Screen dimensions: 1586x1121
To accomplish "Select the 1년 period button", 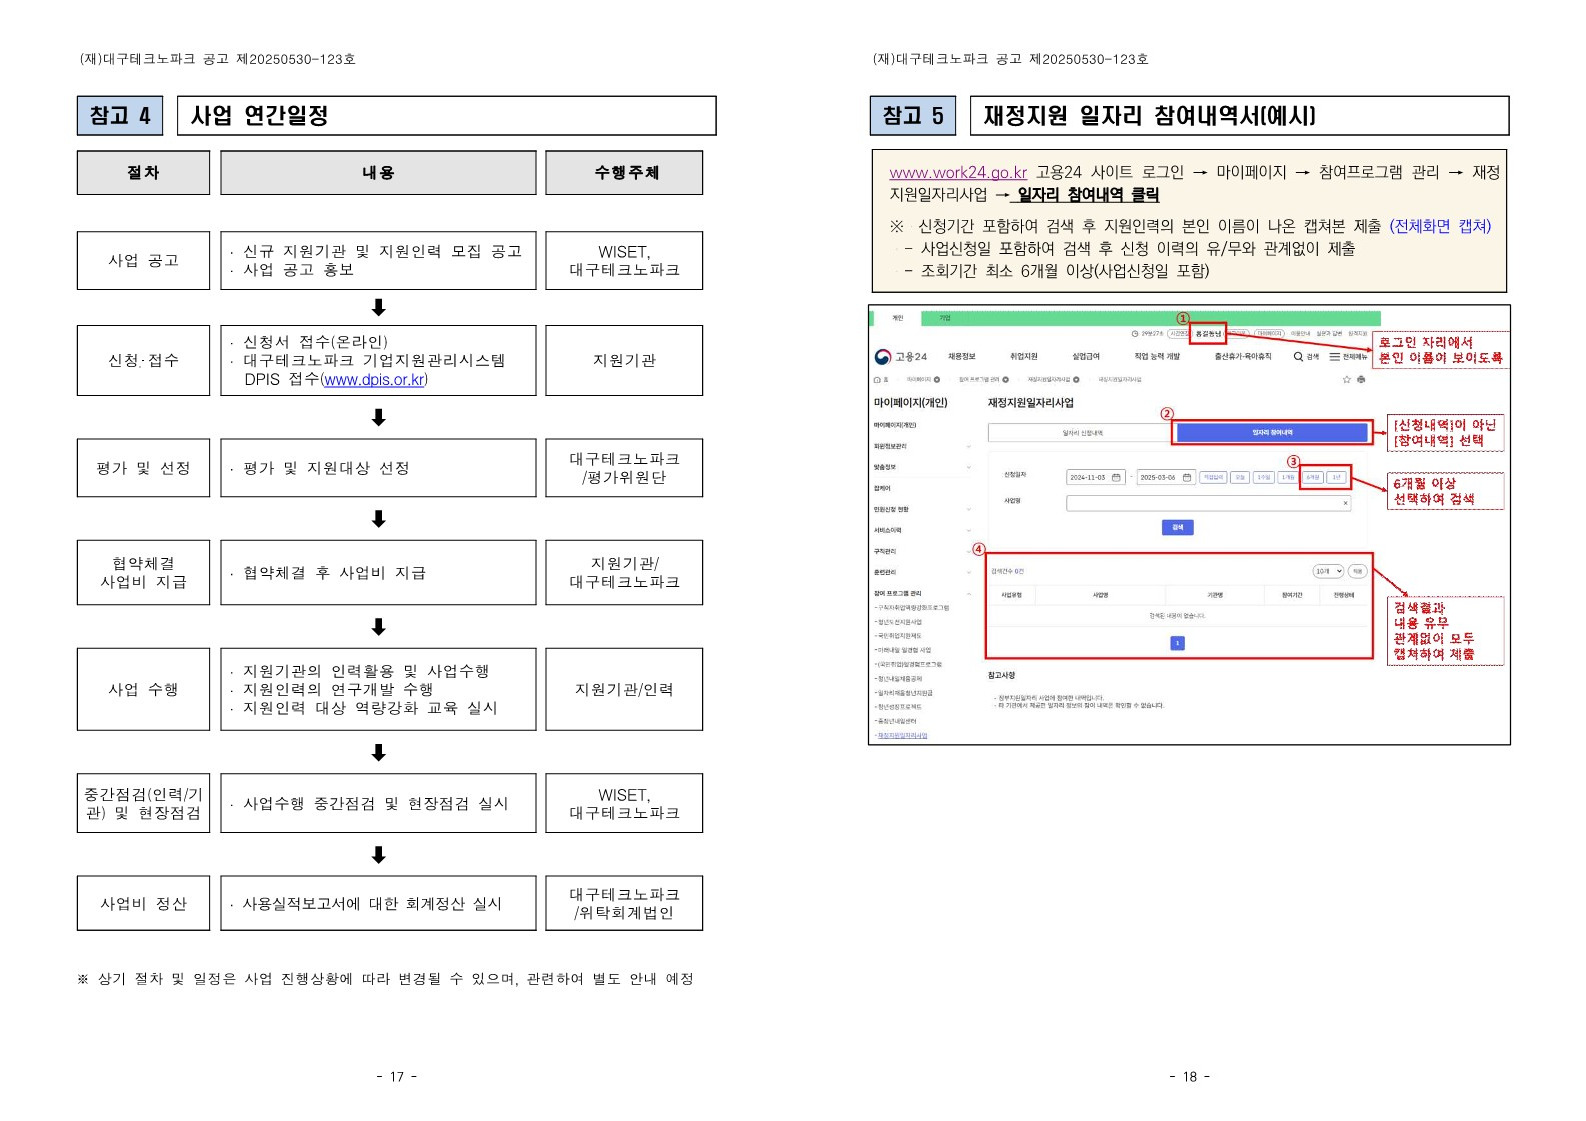I will tap(1336, 477).
